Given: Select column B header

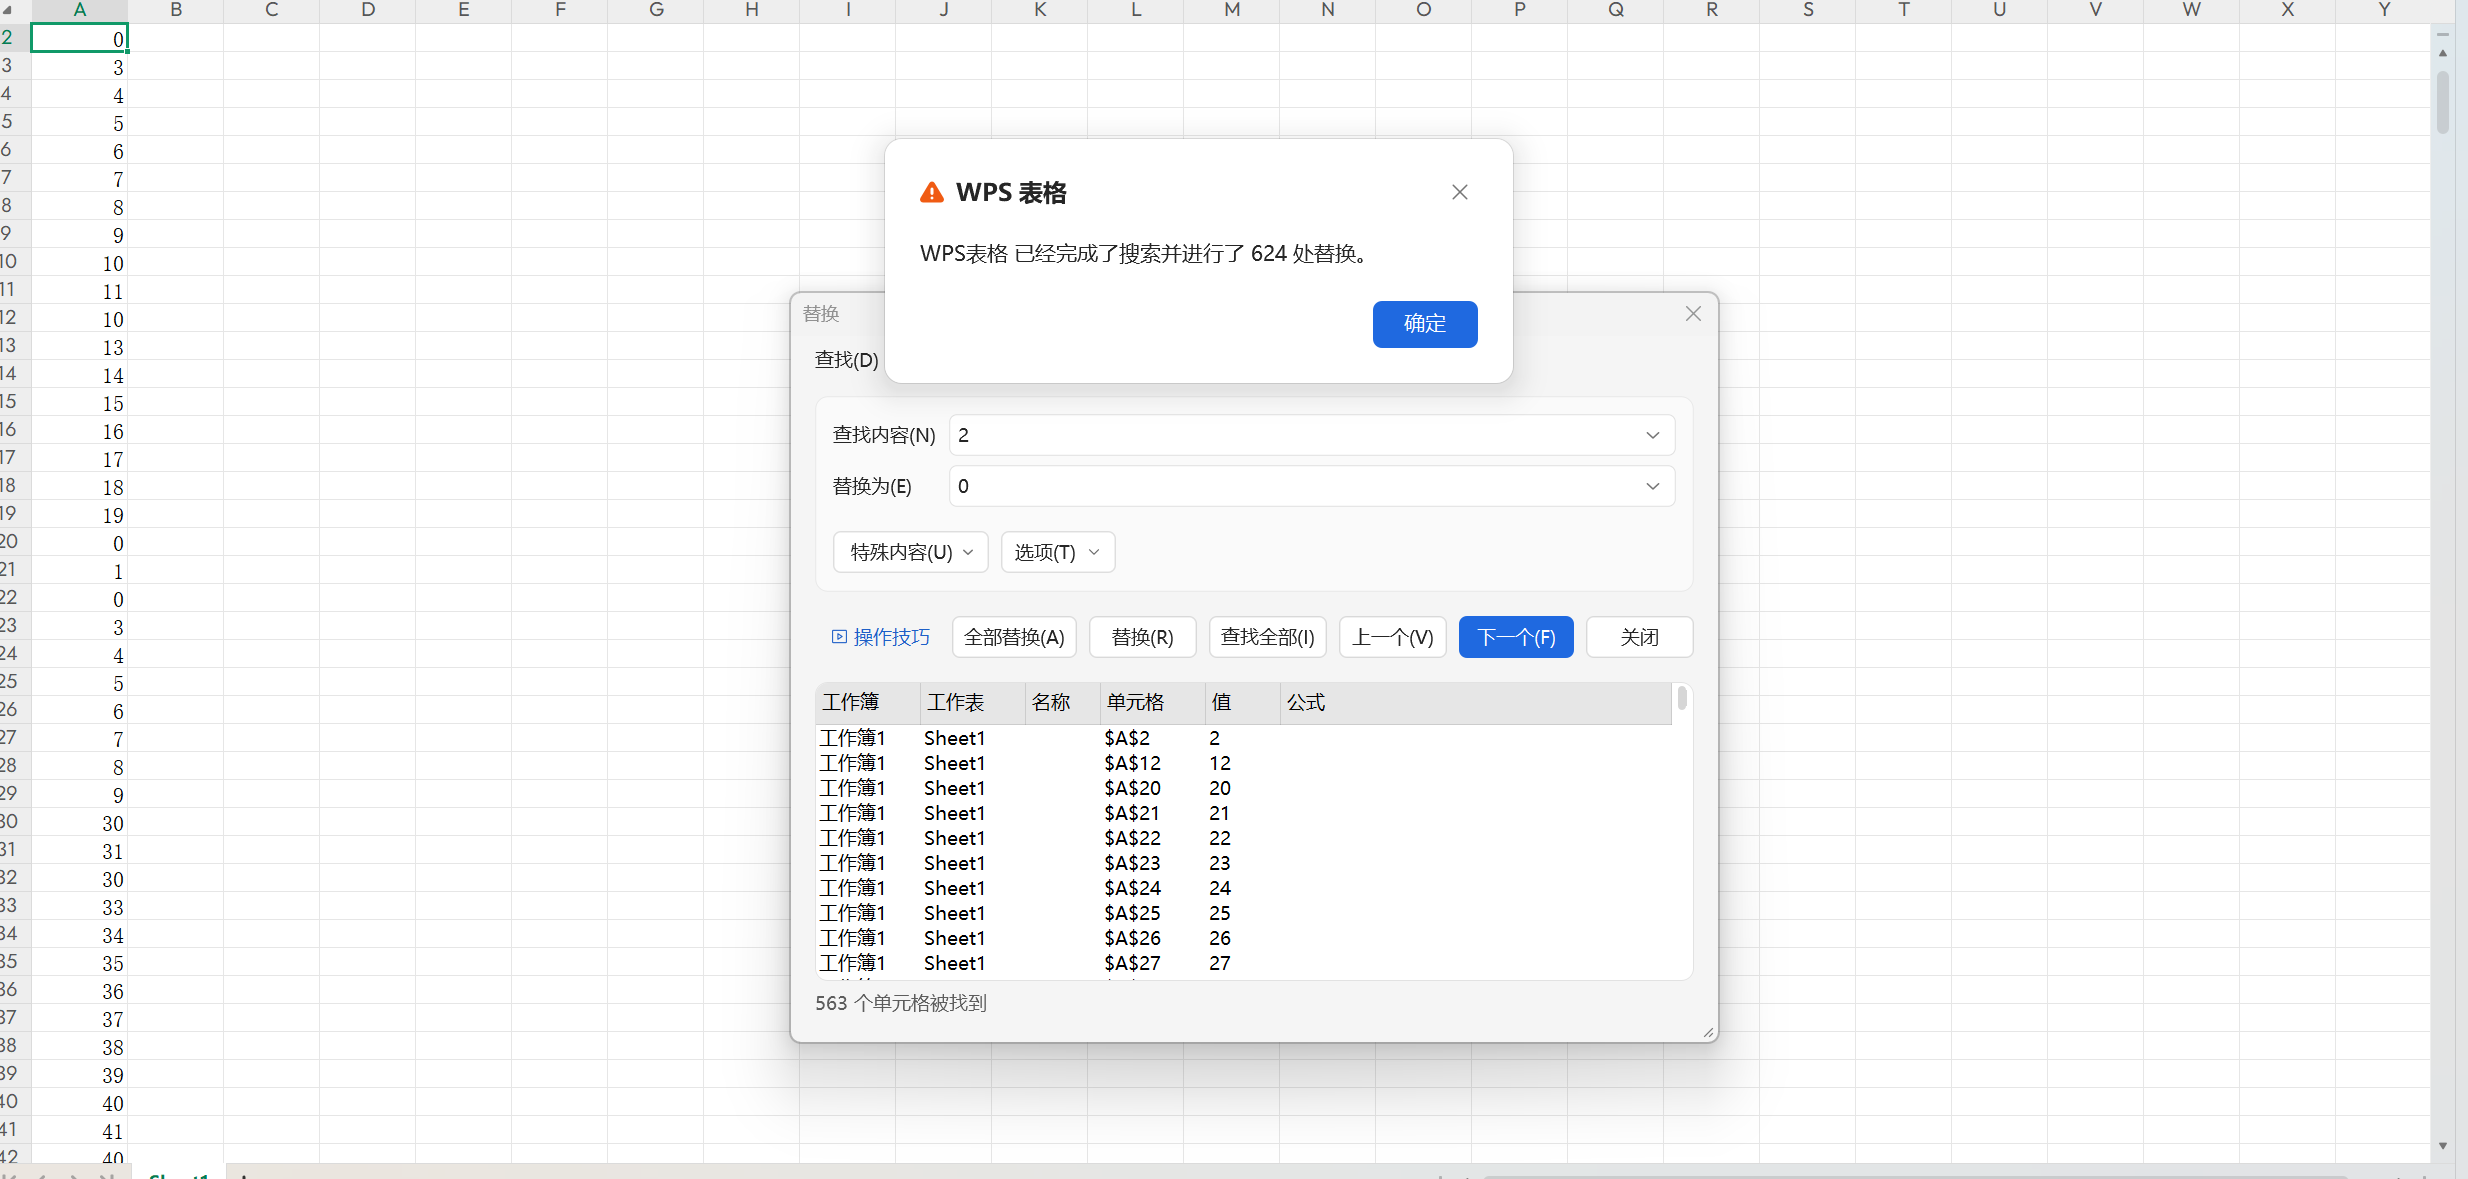Looking at the screenshot, I should tap(176, 10).
